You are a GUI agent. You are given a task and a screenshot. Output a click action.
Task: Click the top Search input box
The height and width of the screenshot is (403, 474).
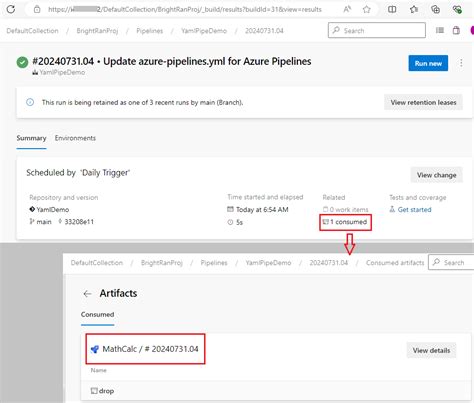(x=377, y=30)
